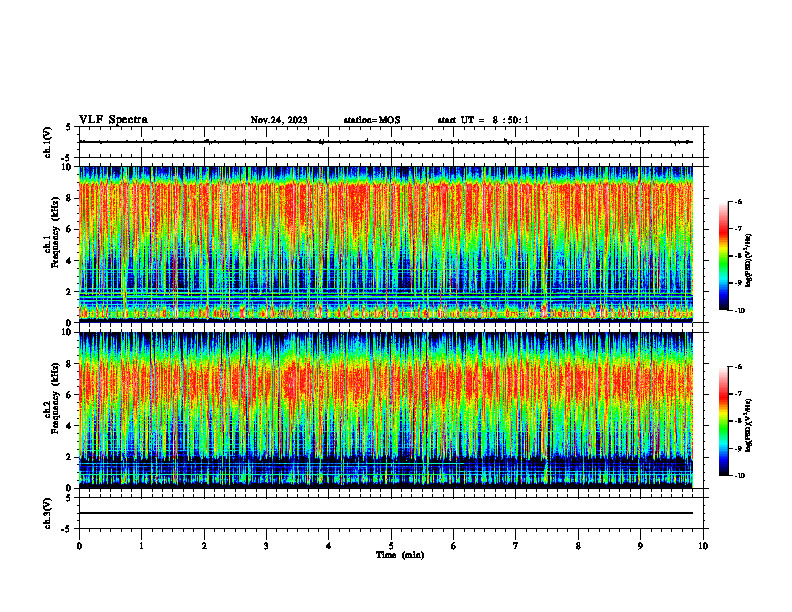Click the "-6" label on ch.1 color scale
The height and width of the screenshot is (612, 792).
pyautogui.click(x=738, y=202)
